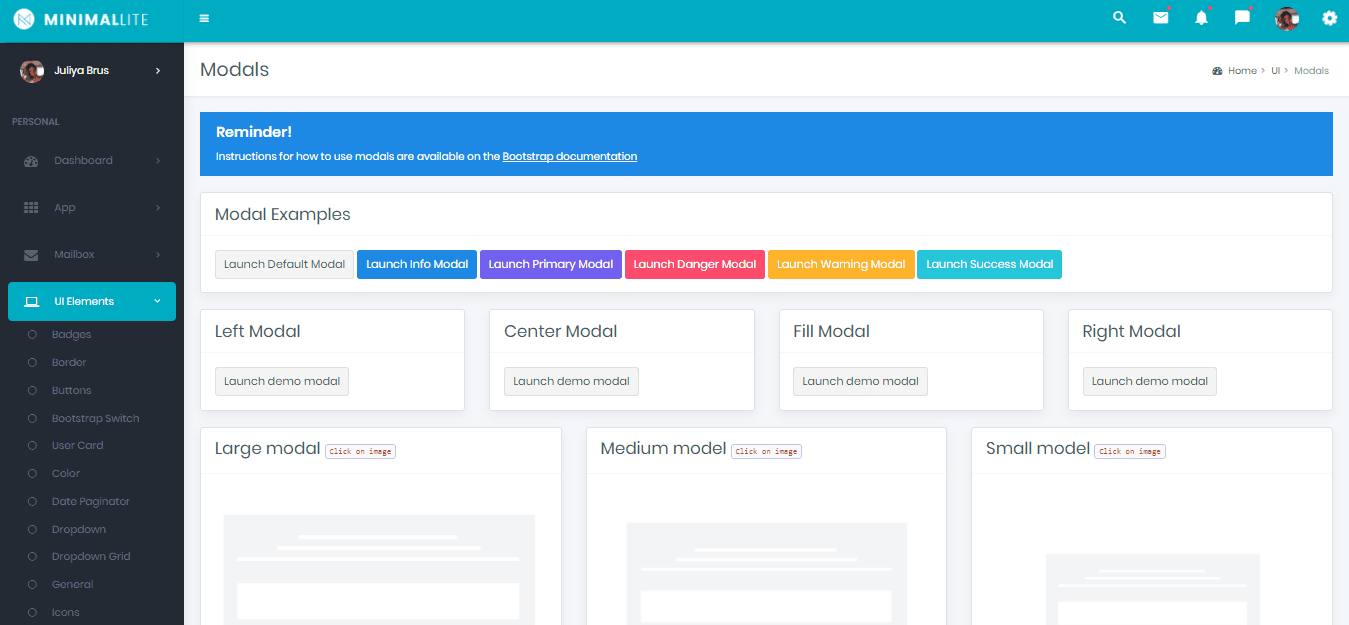Launch demo modal under Left Modal
This screenshot has width=1349, height=625.
click(x=282, y=381)
